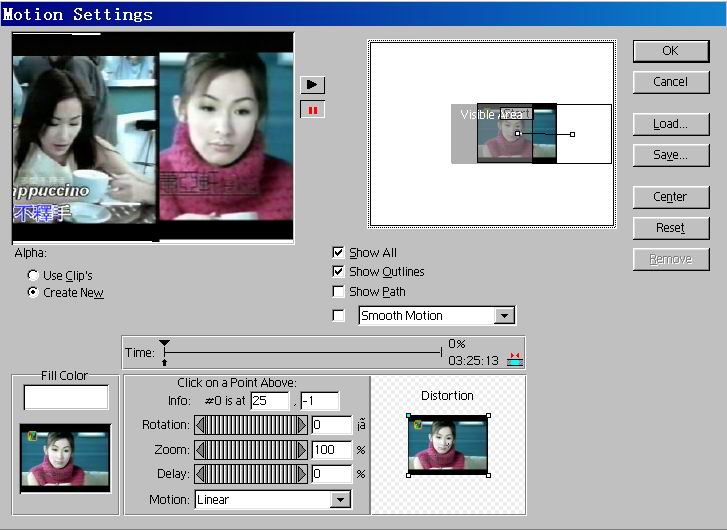The width and height of the screenshot is (727, 530).
Task: Toggle the Show Path checkbox
Action: tap(338, 292)
